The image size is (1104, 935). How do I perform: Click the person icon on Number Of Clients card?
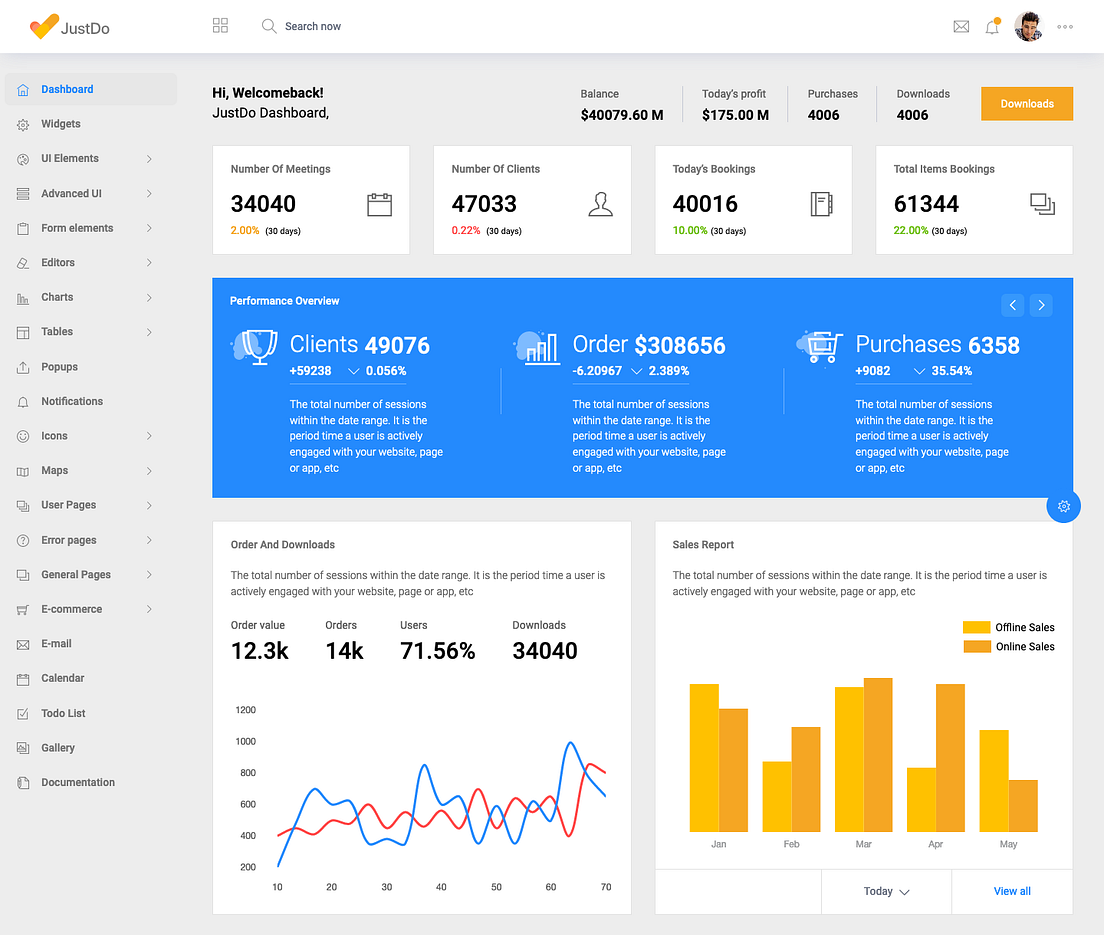point(600,204)
